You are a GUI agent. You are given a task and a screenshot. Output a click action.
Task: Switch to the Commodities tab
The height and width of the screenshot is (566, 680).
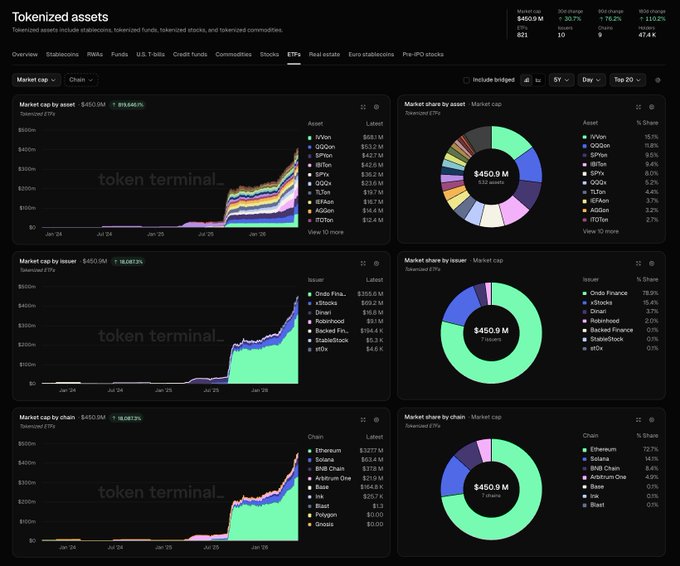[x=233, y=54]
